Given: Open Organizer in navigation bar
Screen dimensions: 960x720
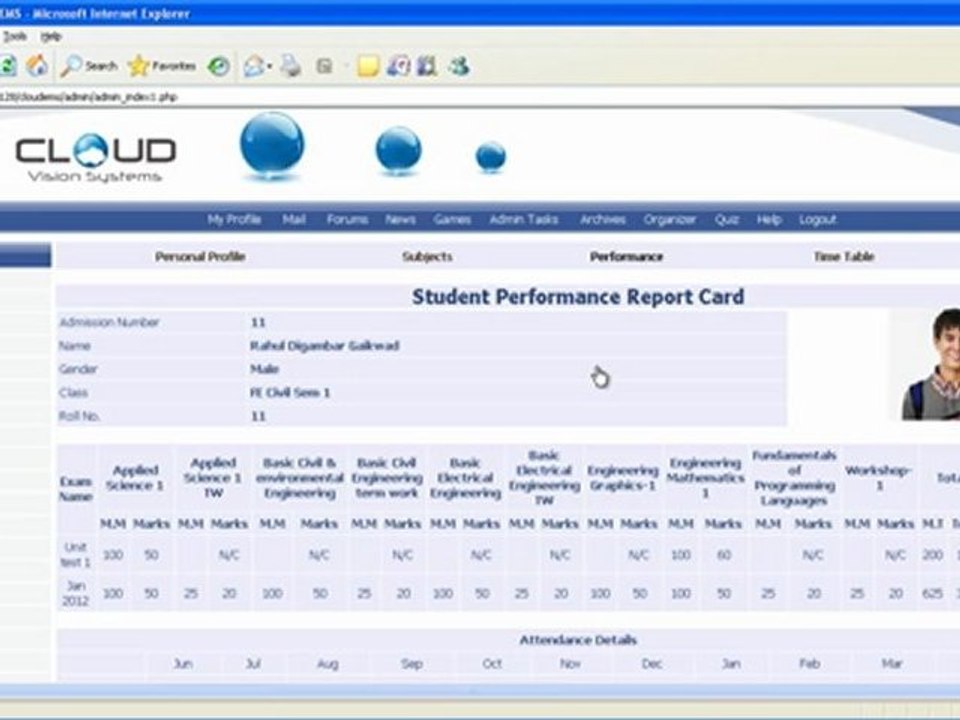Looking at the screenshot, I should click(670, 219).
